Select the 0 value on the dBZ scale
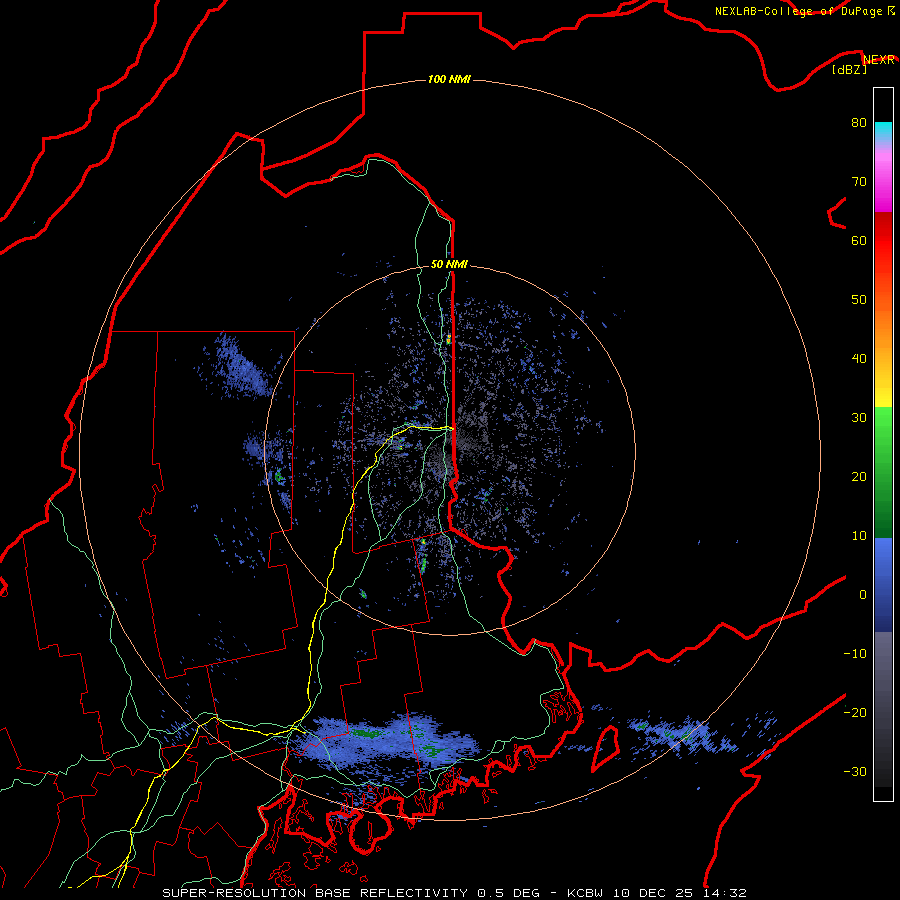 pos(863,595)
